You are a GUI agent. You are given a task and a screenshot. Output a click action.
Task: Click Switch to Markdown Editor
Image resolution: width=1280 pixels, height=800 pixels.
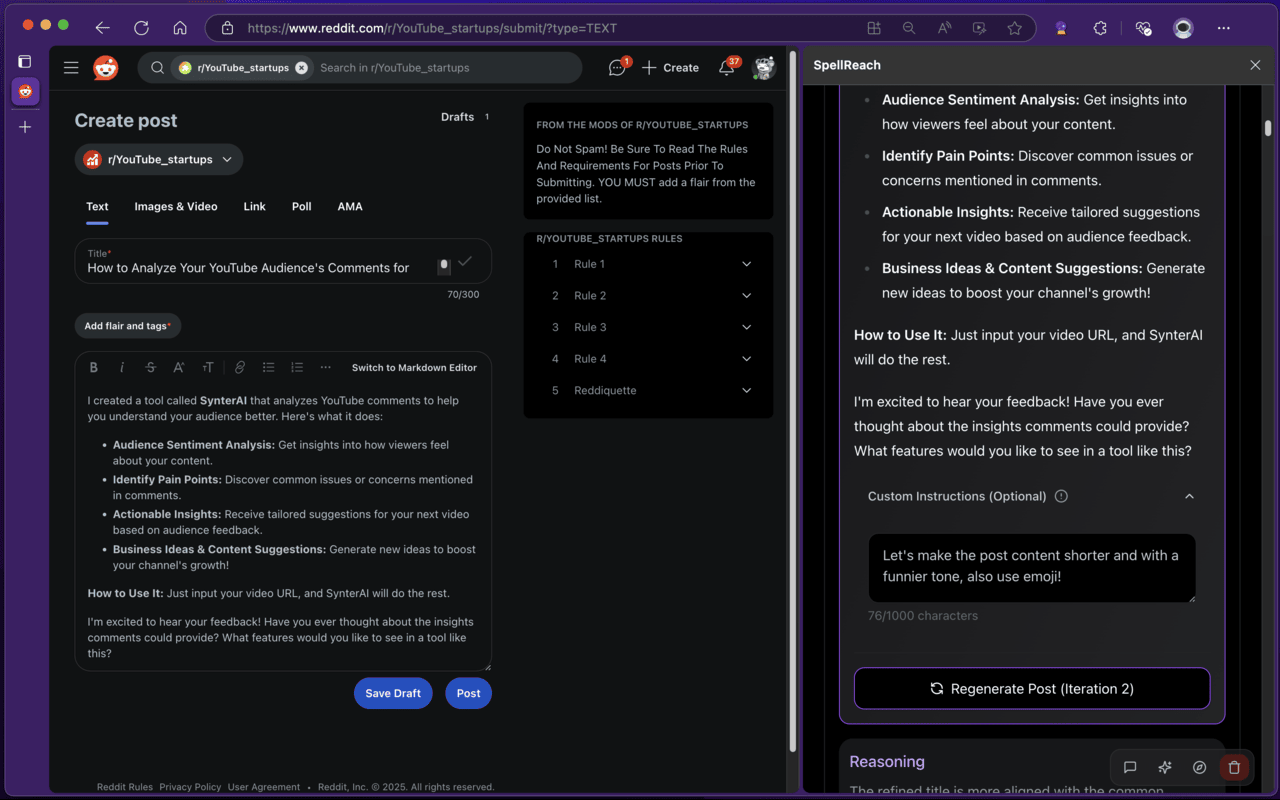[414, 368]
